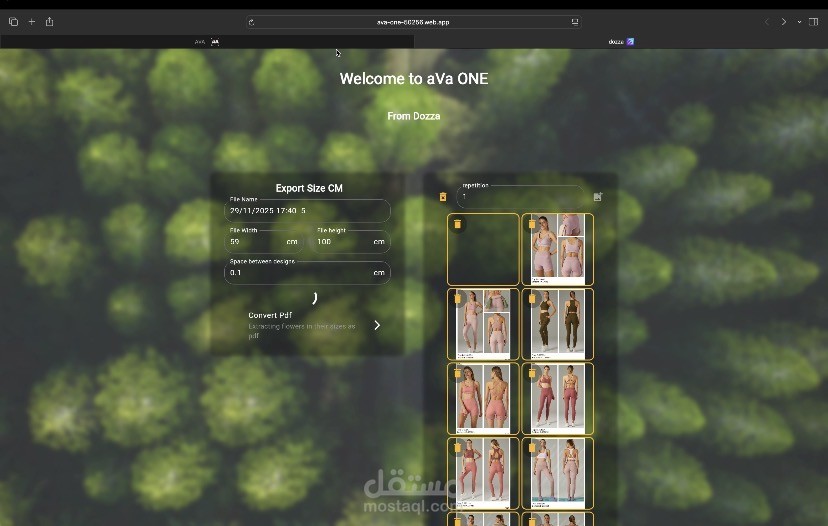Click the repetition input field

[521, 196]
